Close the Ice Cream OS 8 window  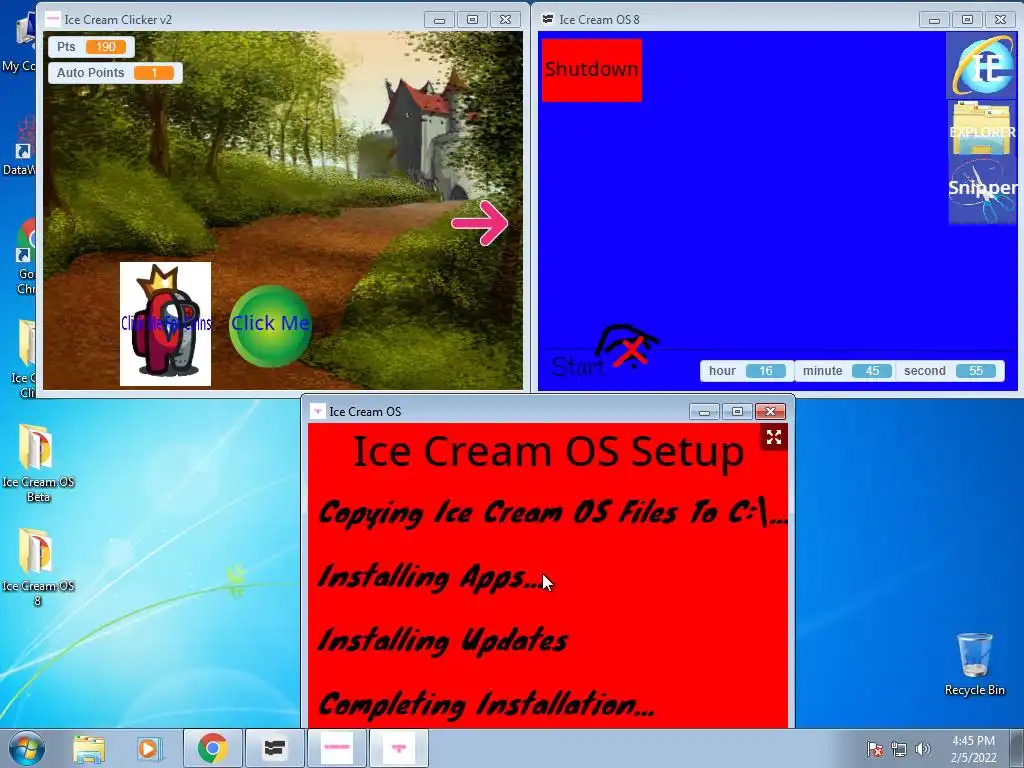[x=1000, y=20]
